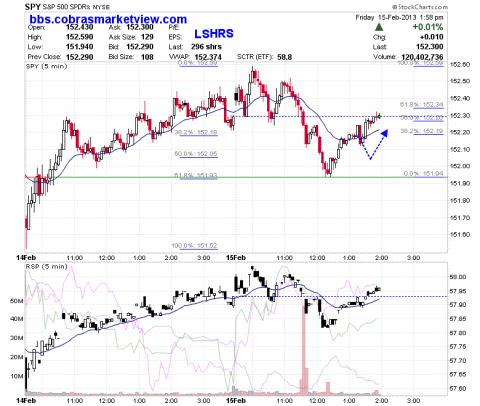Select the Open value 152.430
Image resolution: width=480 pixels, height=406 pixels.
pos(79,27)
